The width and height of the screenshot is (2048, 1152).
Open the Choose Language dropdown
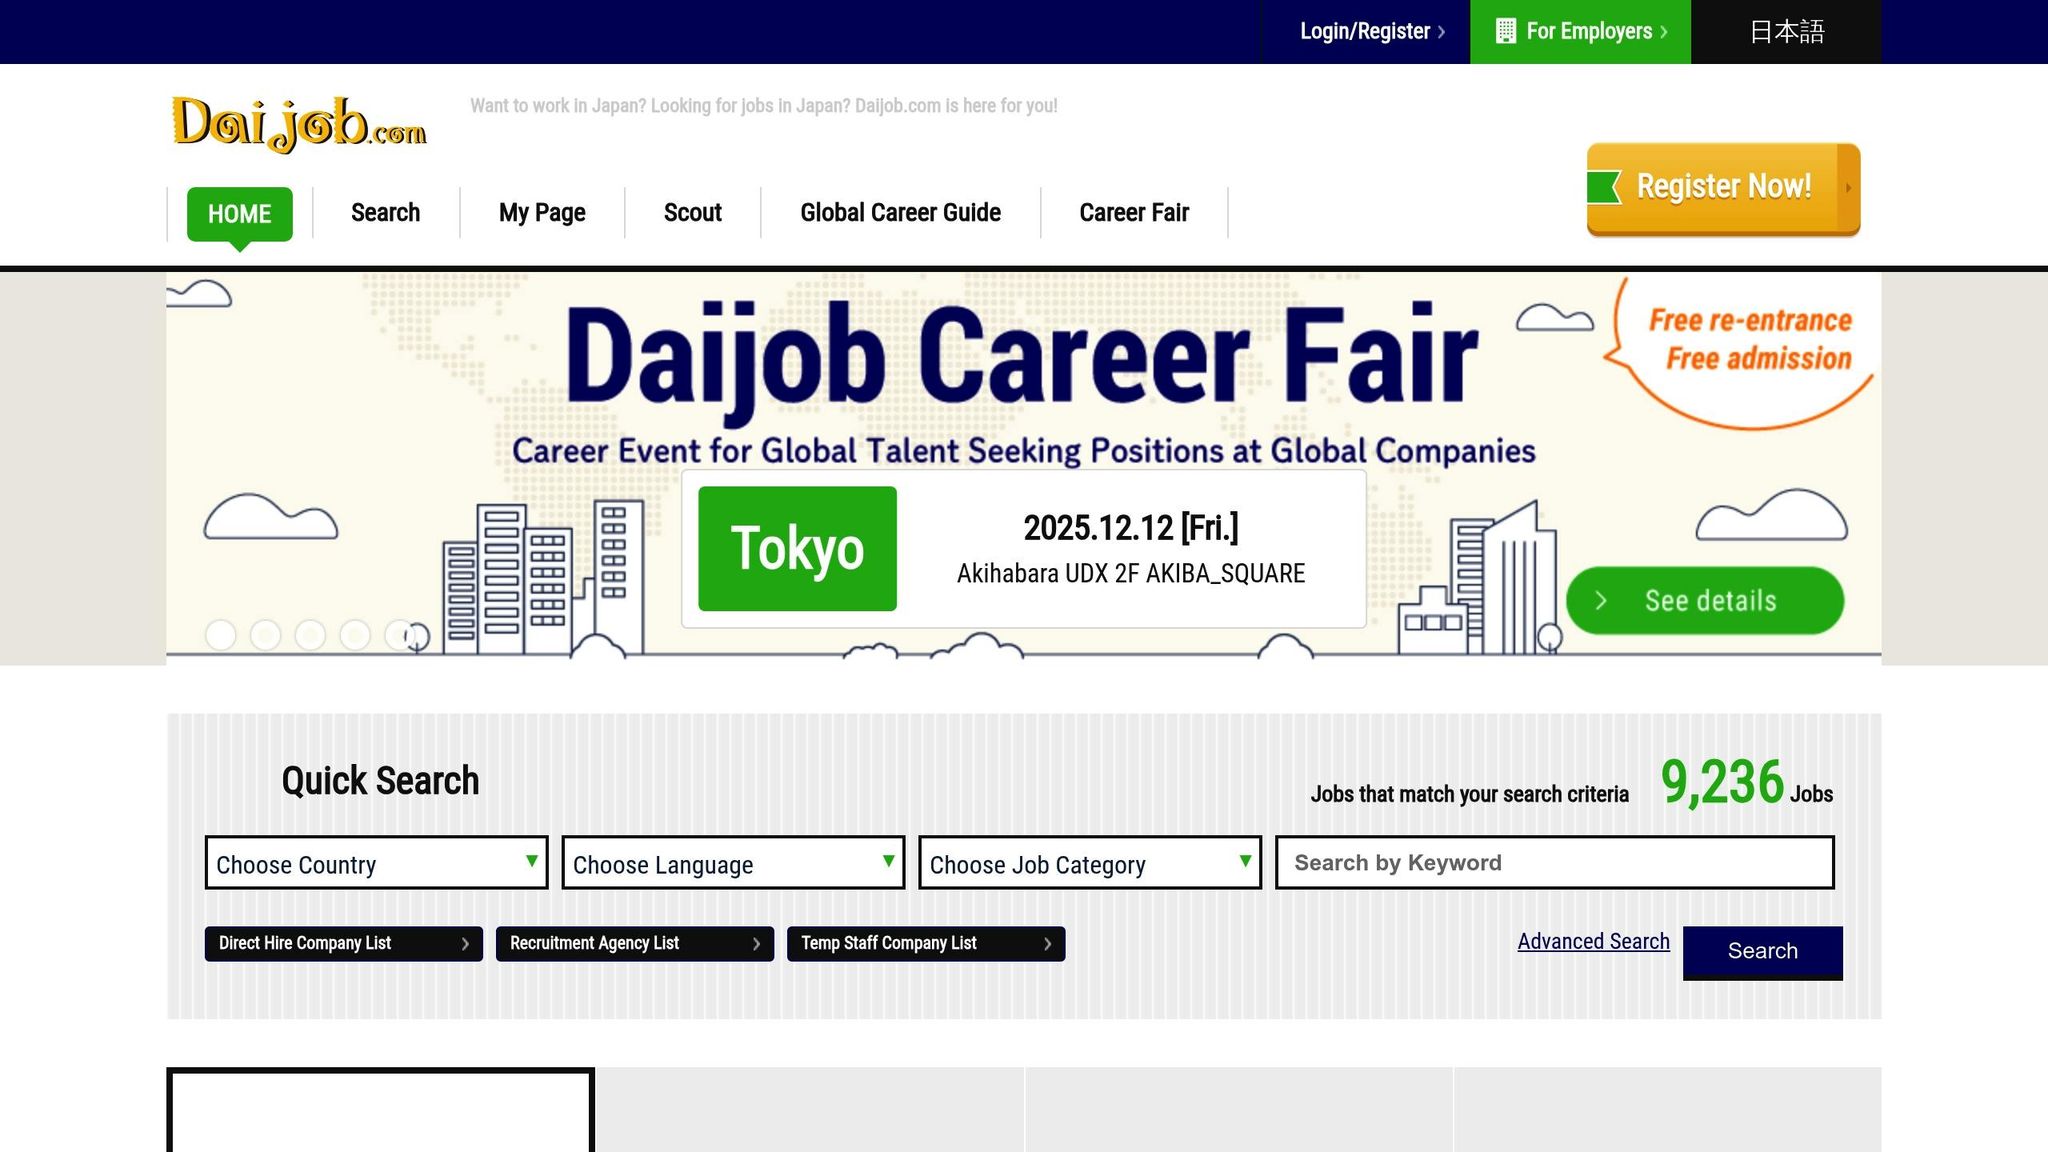(x=733, y=864)
